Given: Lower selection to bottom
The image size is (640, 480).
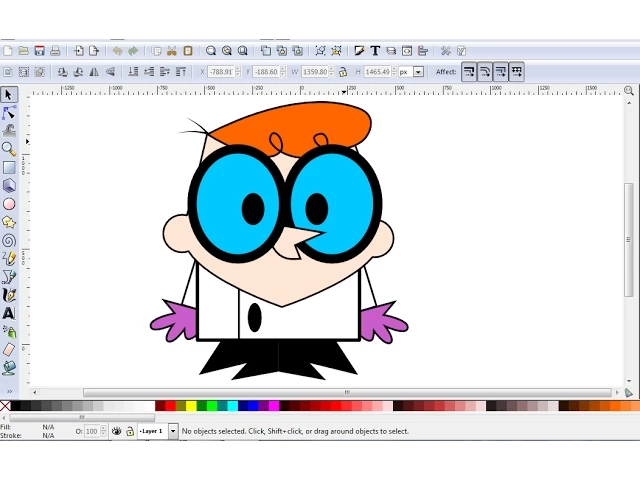Looking at the screenshot, I should click(x=133, y=72).
